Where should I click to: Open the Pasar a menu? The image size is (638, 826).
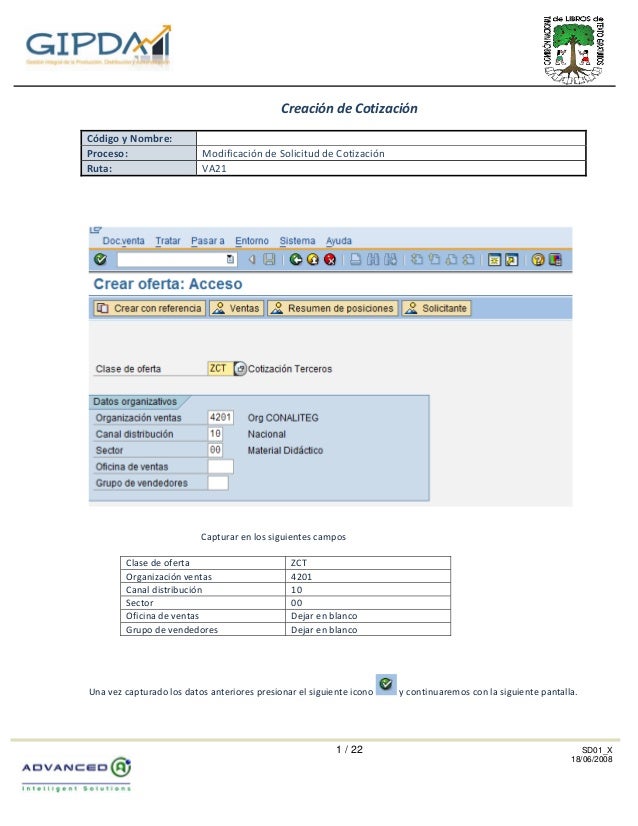pyautogui.click(x=207, y=241)
